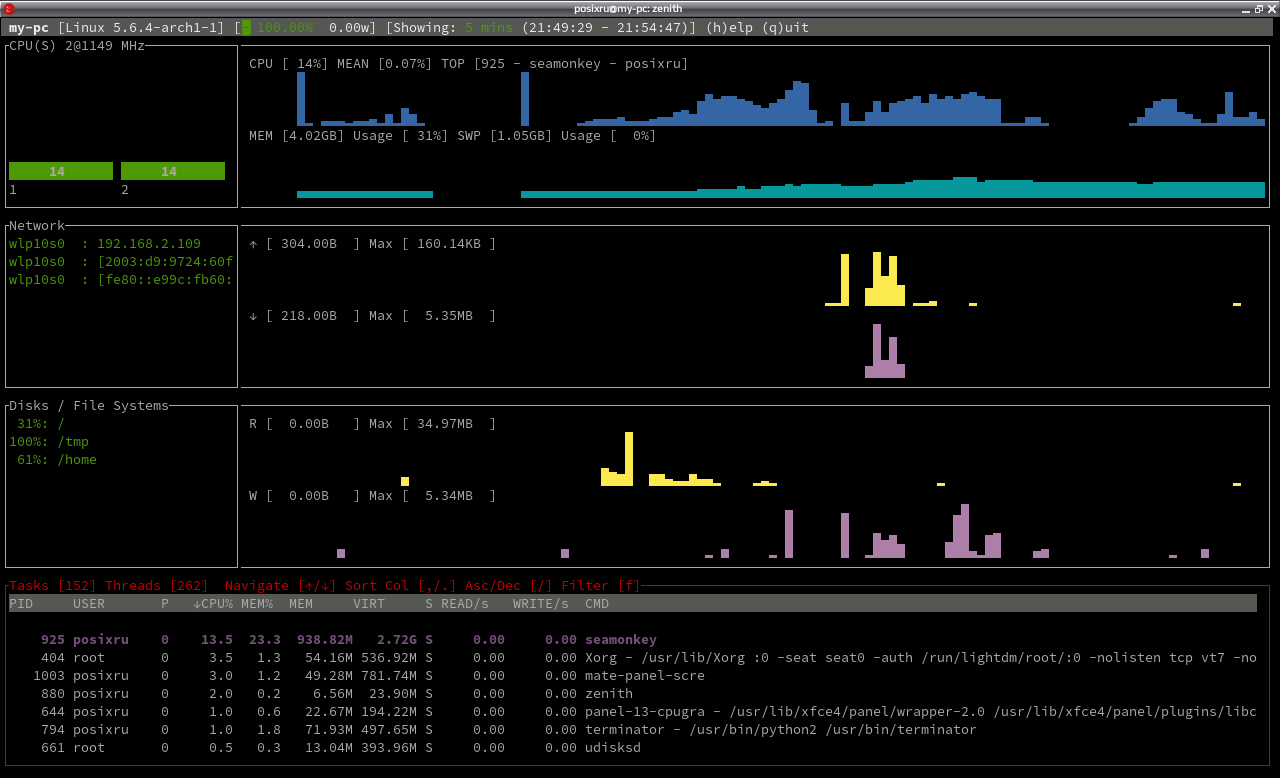This screenshot has height=778, width=1280.
Task: Close the zenith terminal window
Action: (x=1271, y=8)
